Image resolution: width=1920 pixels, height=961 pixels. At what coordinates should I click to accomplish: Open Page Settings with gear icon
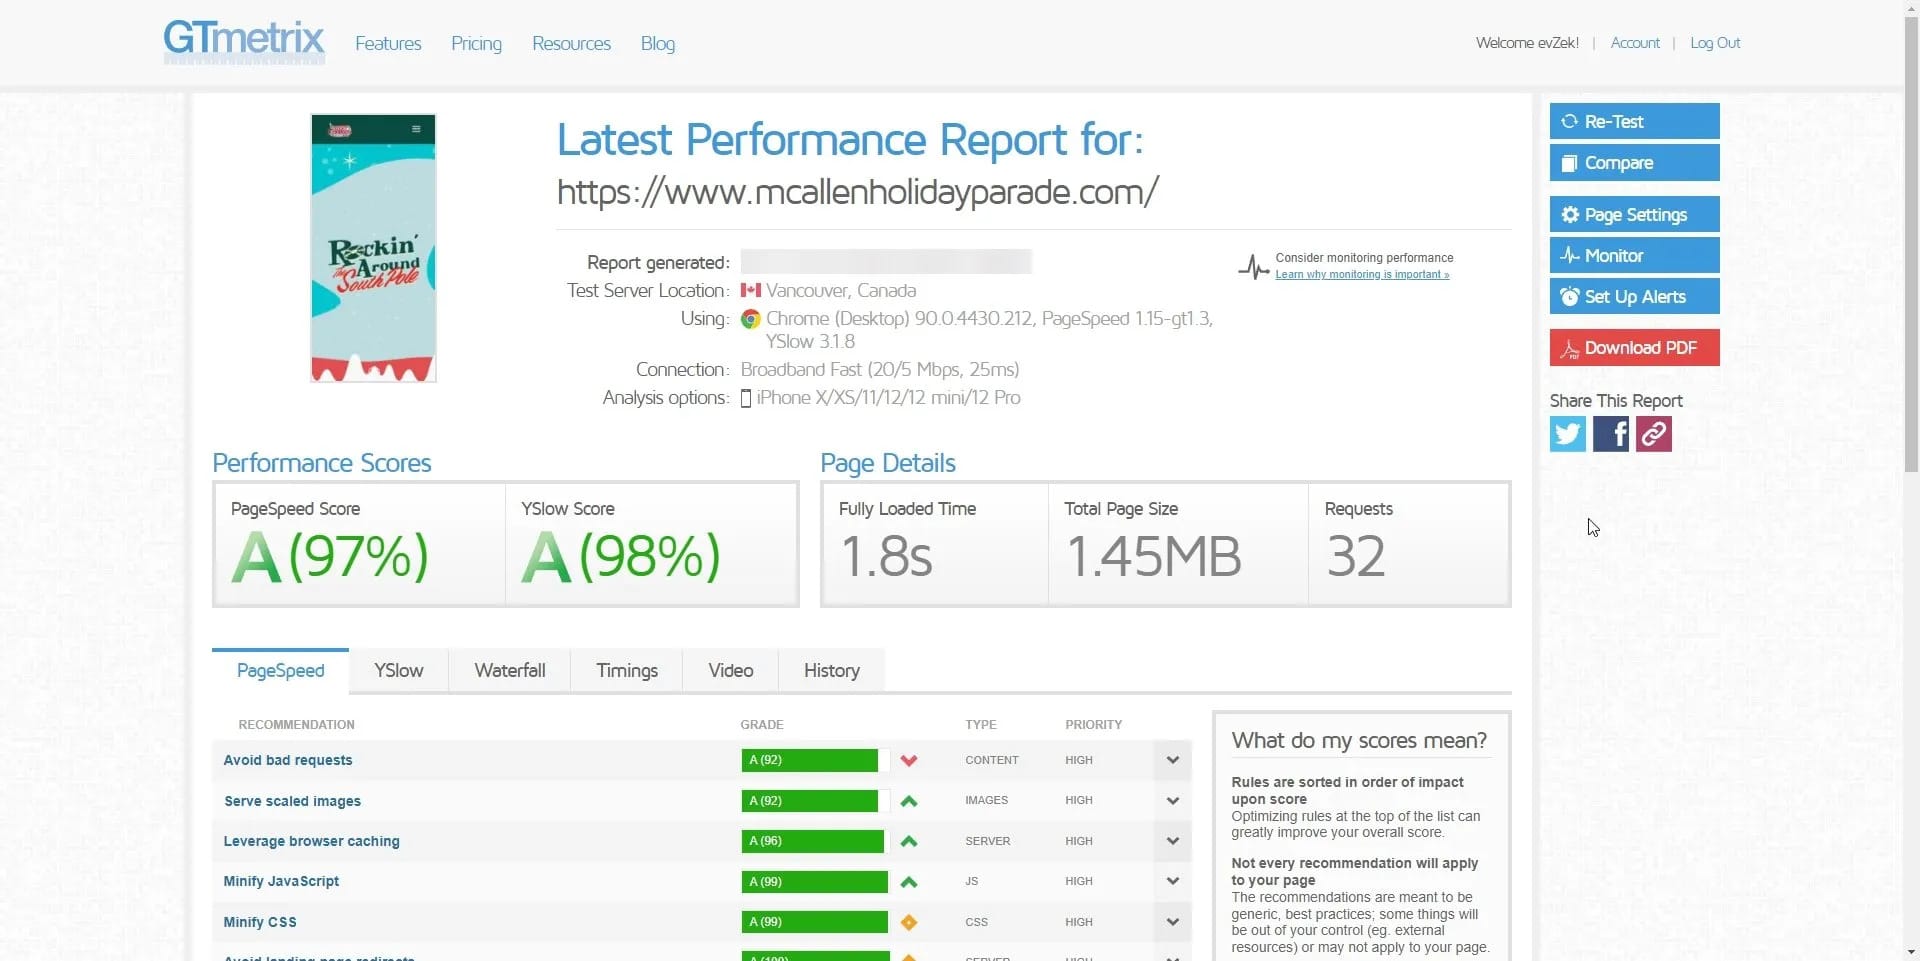pos(1634,215)
